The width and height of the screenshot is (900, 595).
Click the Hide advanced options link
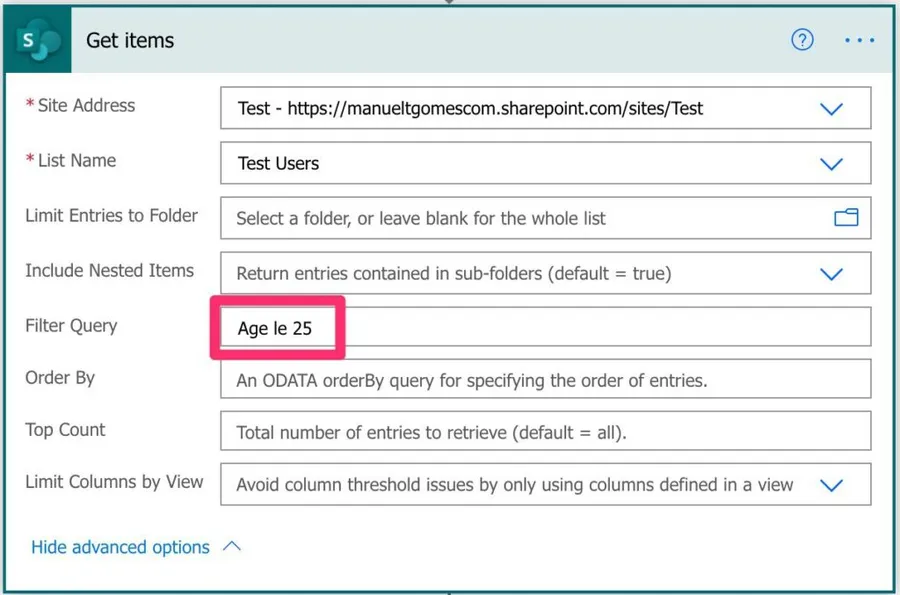tap(120, 547)
